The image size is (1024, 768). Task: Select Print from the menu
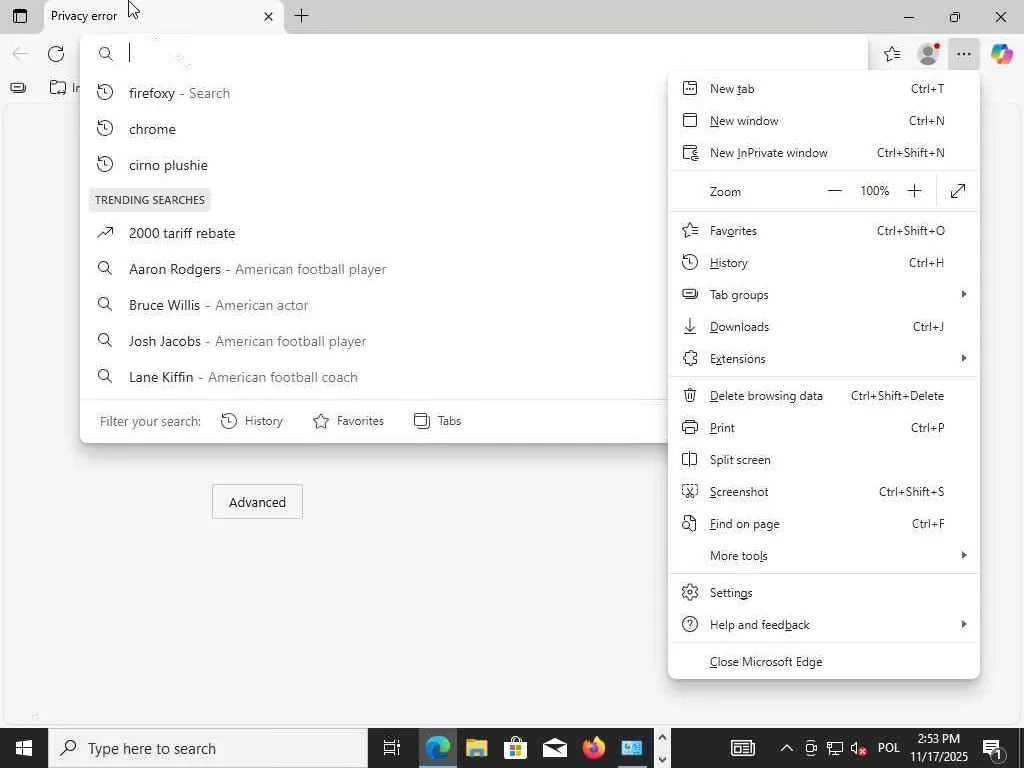[x=824, y=428]
